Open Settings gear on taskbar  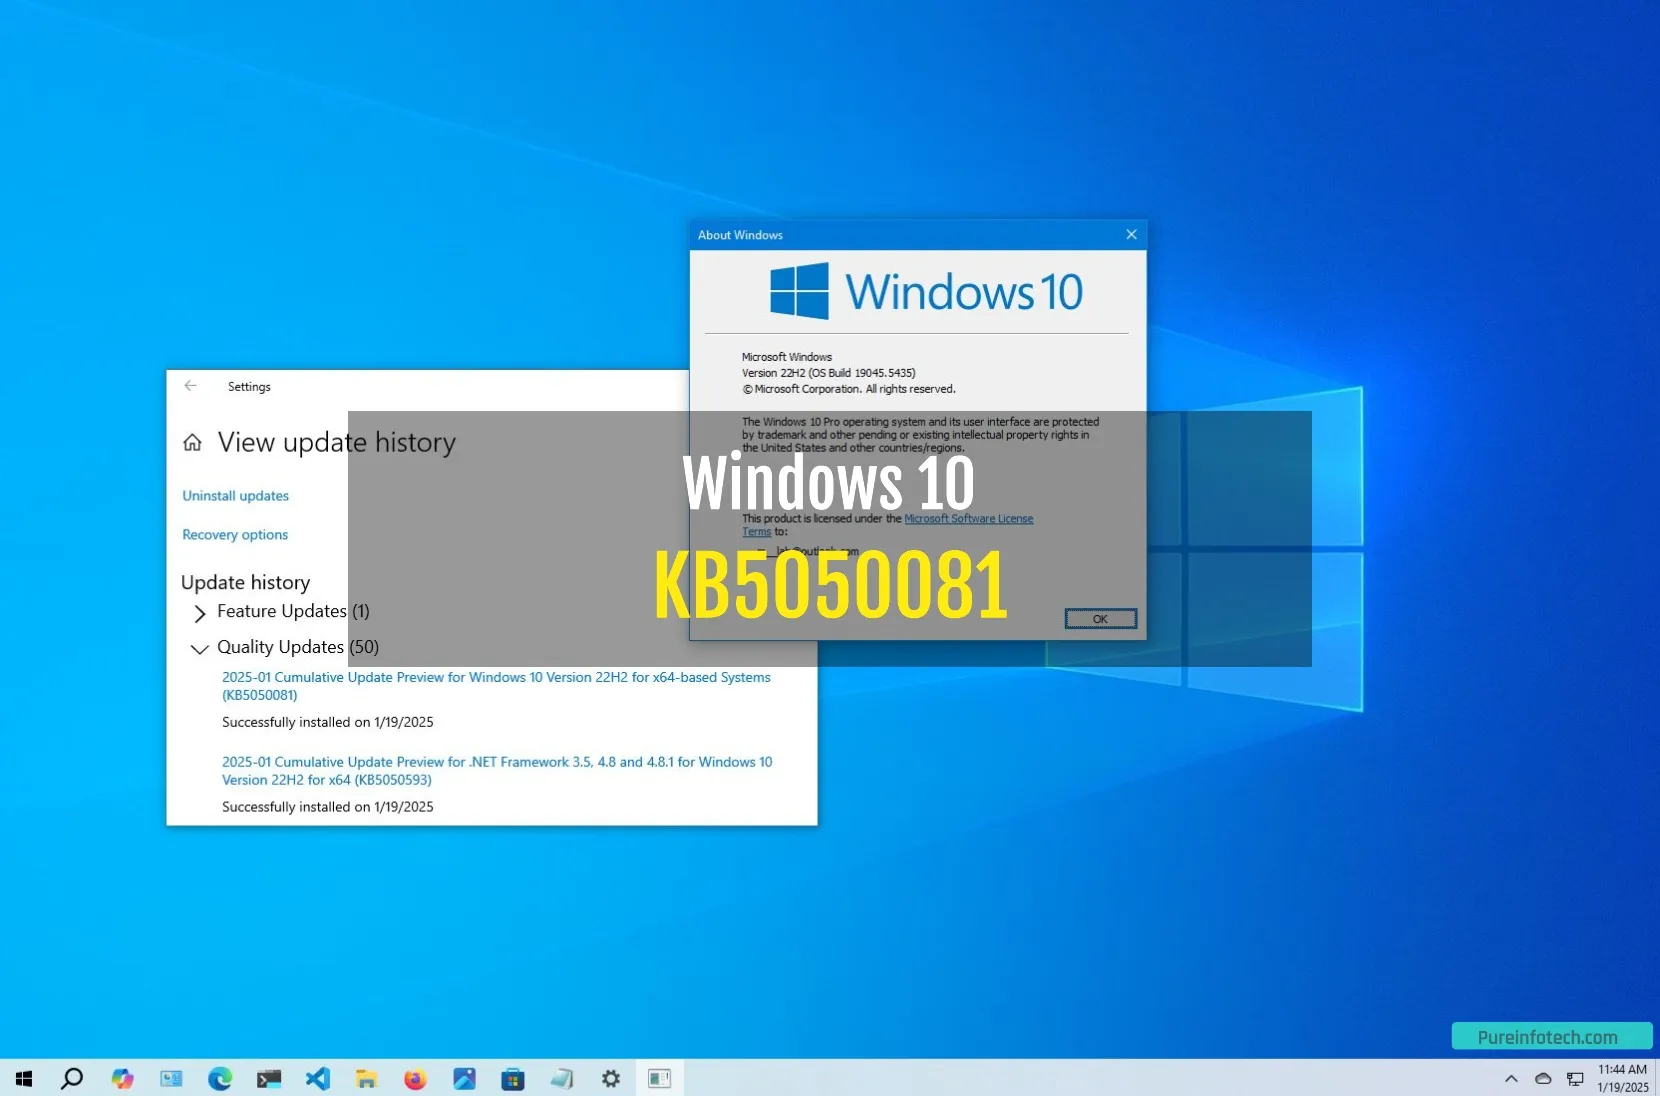(611, 1078)
